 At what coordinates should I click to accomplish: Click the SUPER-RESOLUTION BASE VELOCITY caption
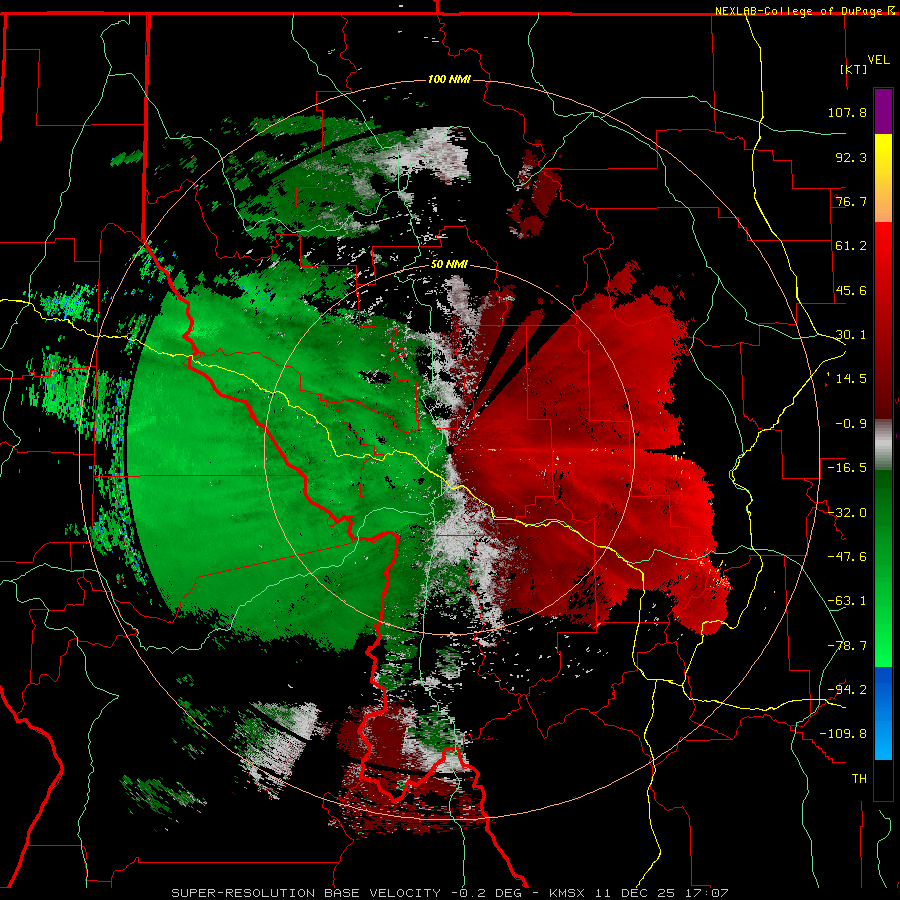[306, 893]
